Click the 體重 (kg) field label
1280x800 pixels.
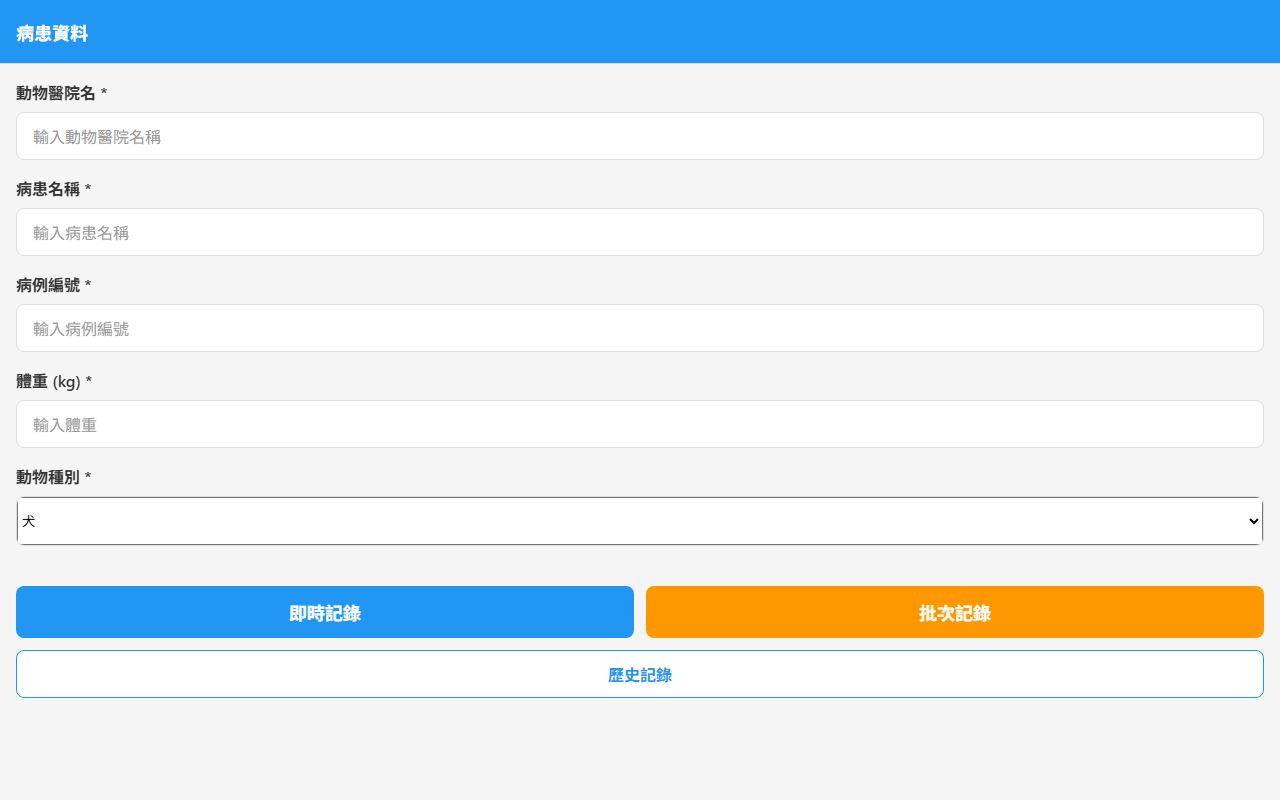tap(54, 381)
